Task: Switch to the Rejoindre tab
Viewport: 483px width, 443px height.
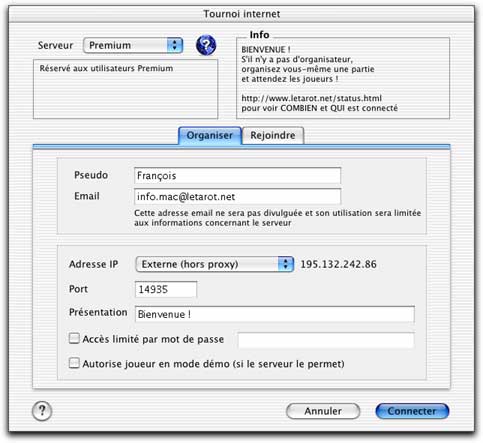Action: [x=273, y=135]
